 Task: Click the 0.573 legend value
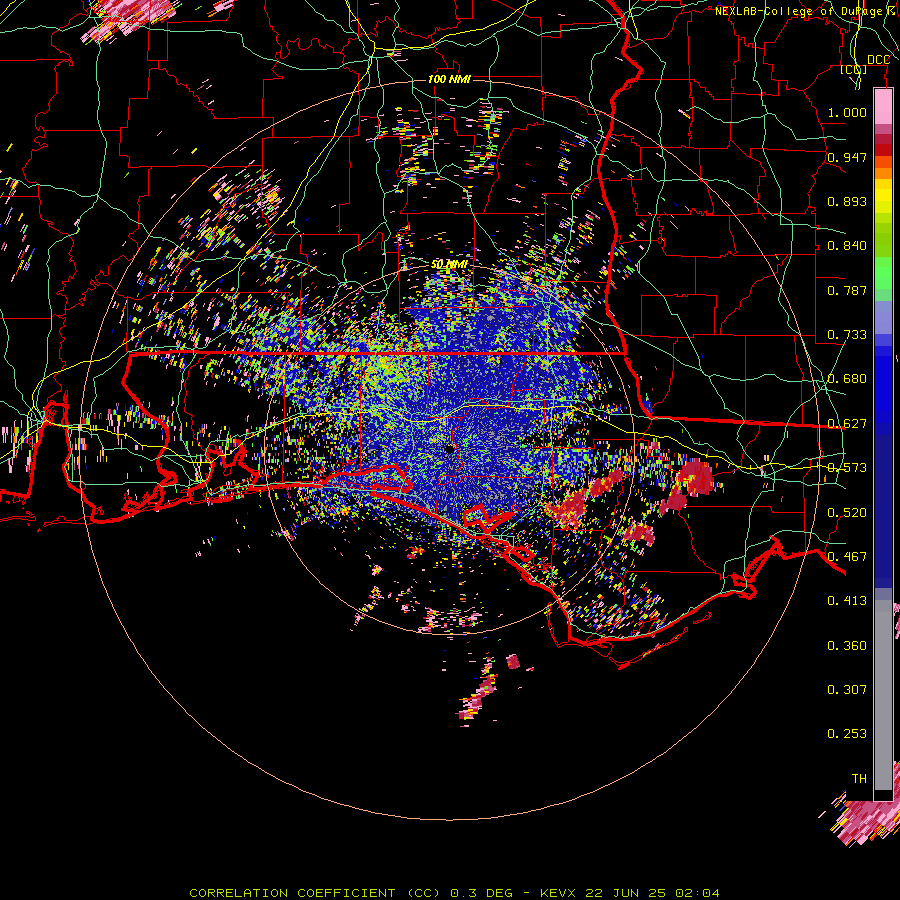pyautogui.click(x=847, y=467)
